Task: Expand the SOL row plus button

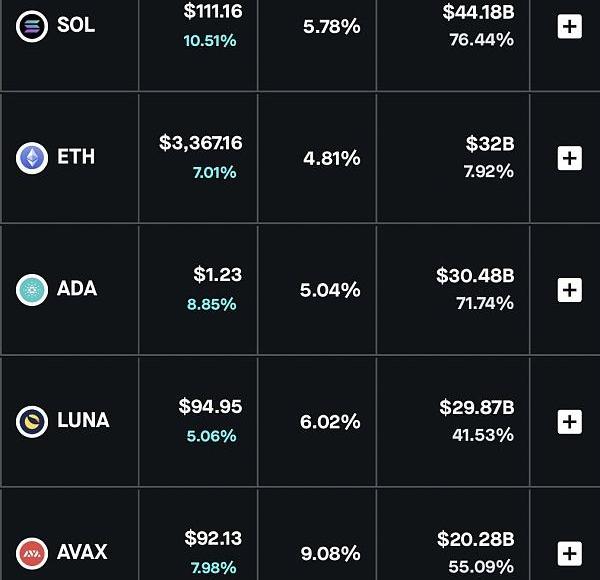Action: click(x=569, y=26)
